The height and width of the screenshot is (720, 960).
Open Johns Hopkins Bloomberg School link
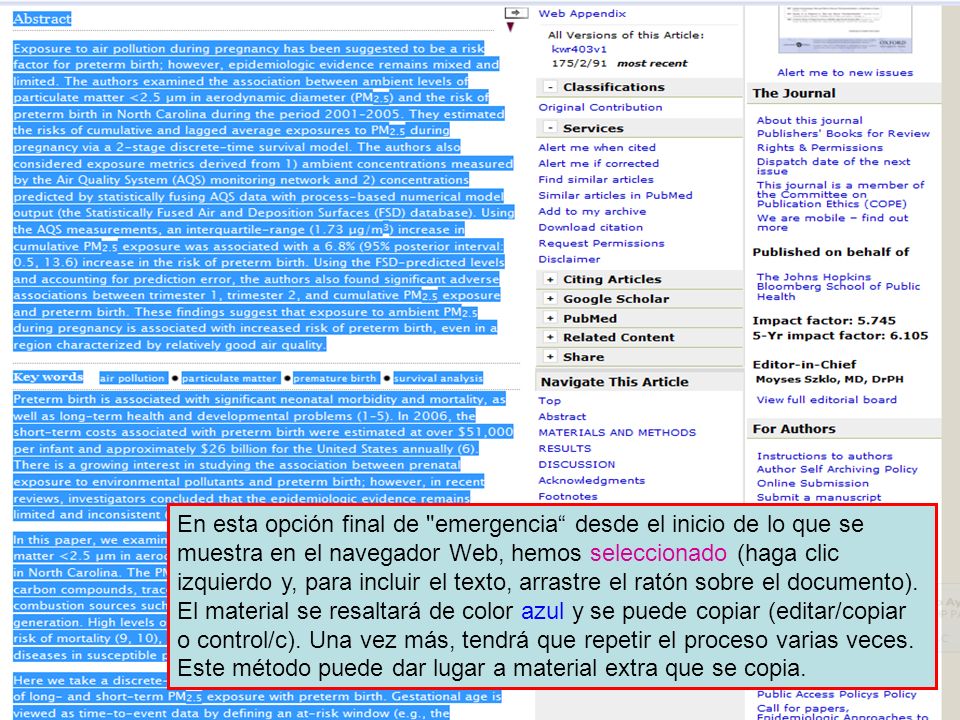838,287
